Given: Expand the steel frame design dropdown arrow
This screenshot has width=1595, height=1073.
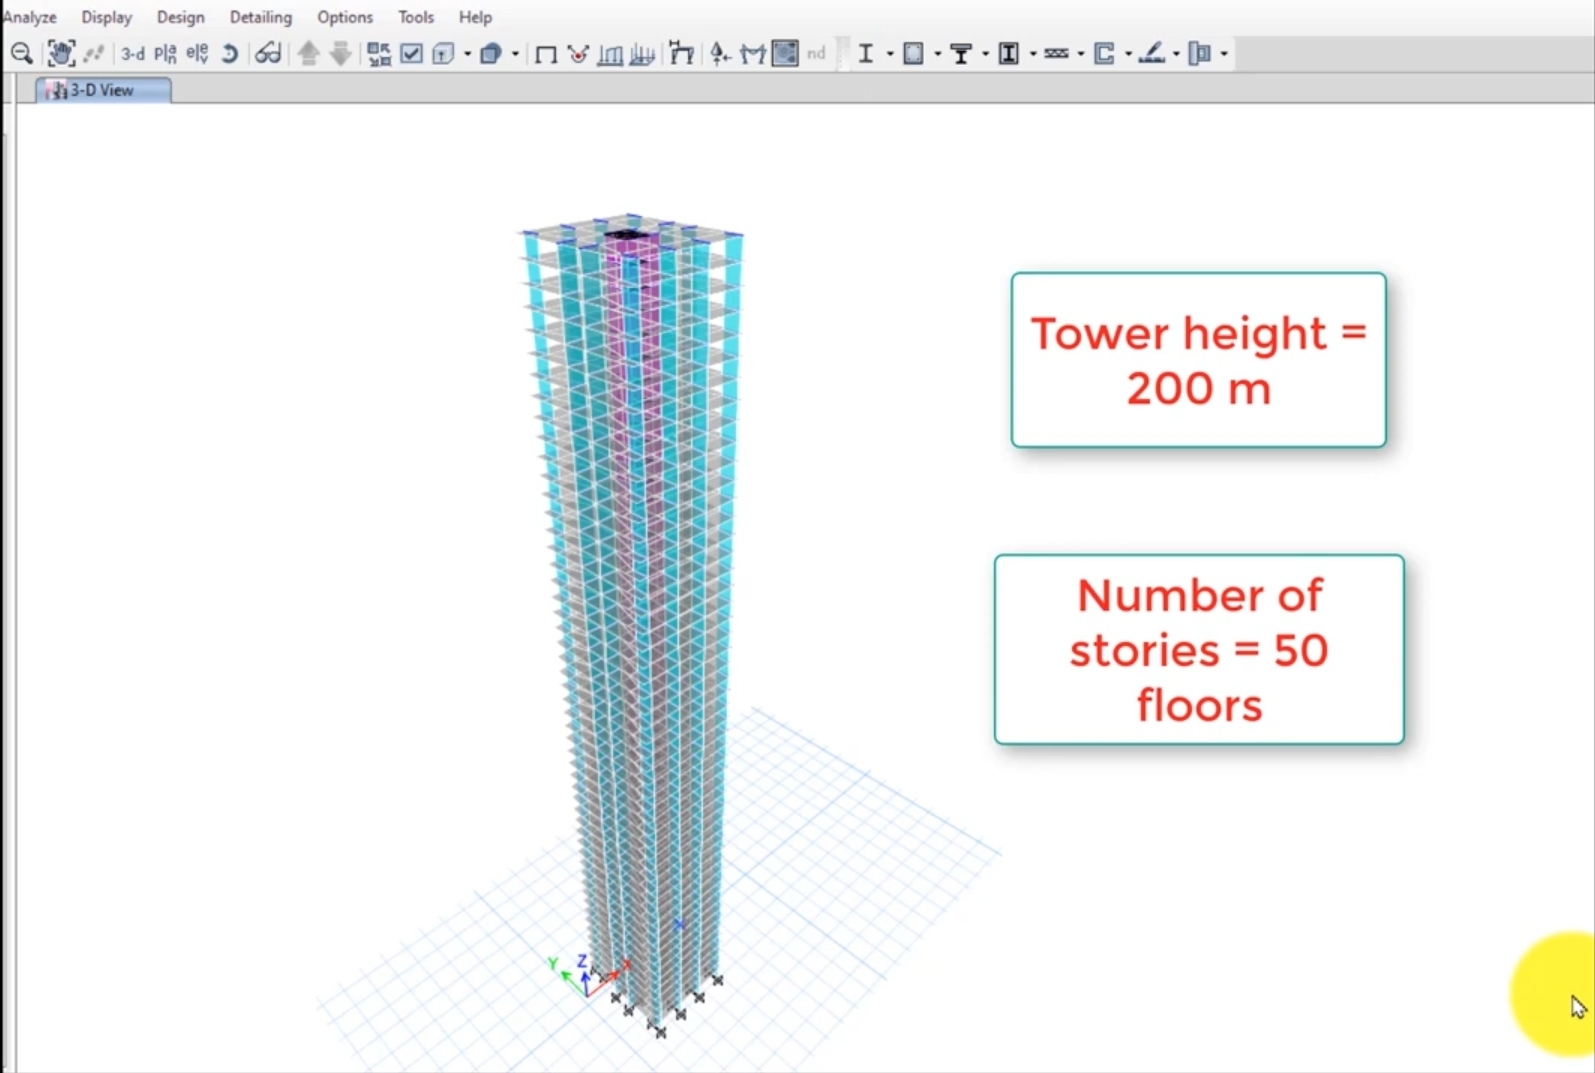Looking at the screenshot, I should [889, 54].
